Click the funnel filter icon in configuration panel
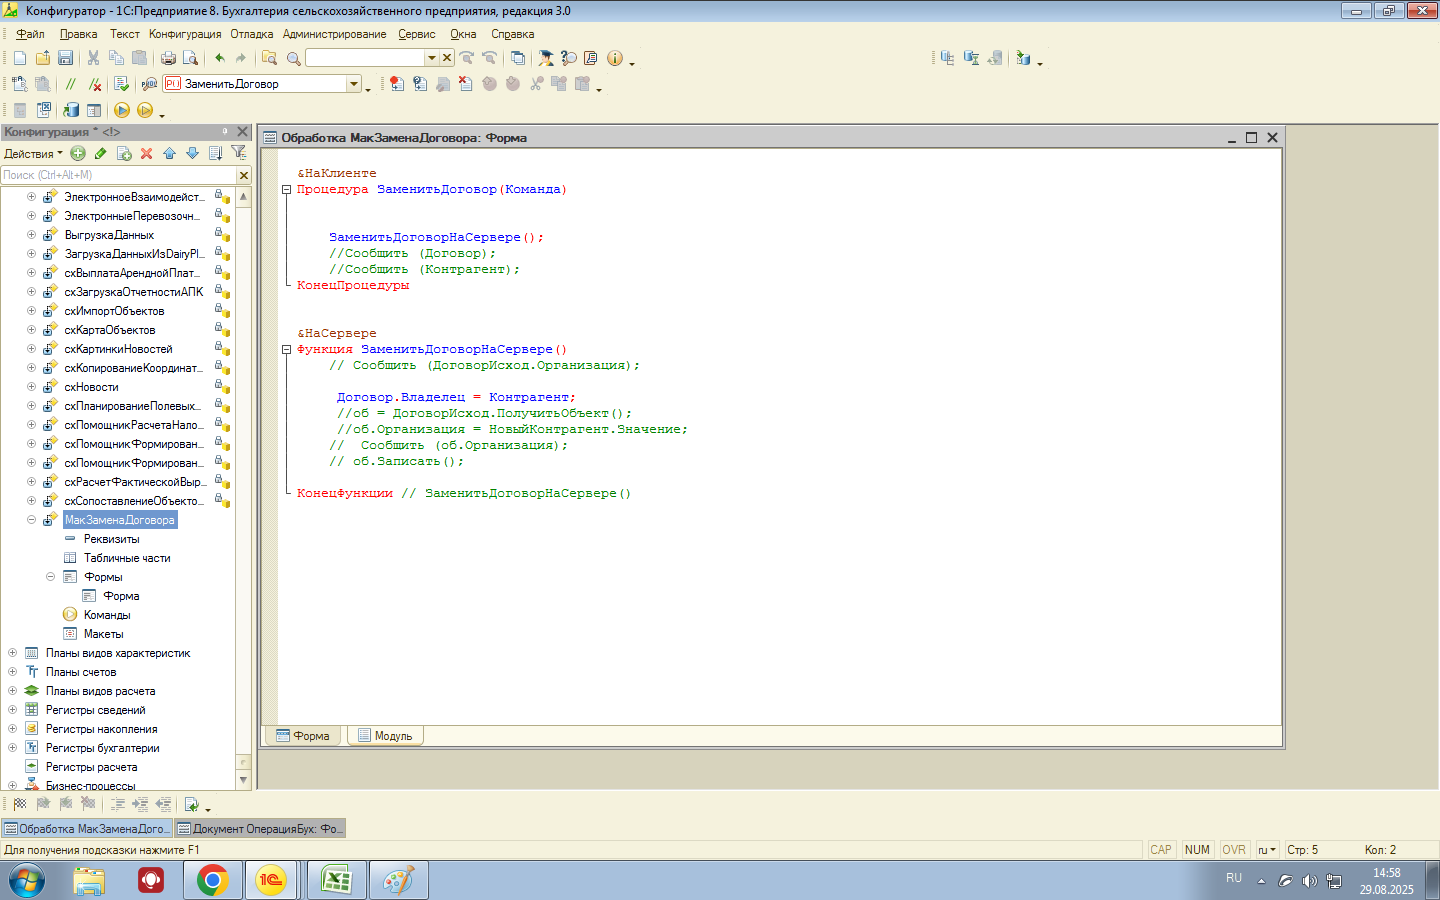This screenshot has height=900, width=1440. pos(238,153)
